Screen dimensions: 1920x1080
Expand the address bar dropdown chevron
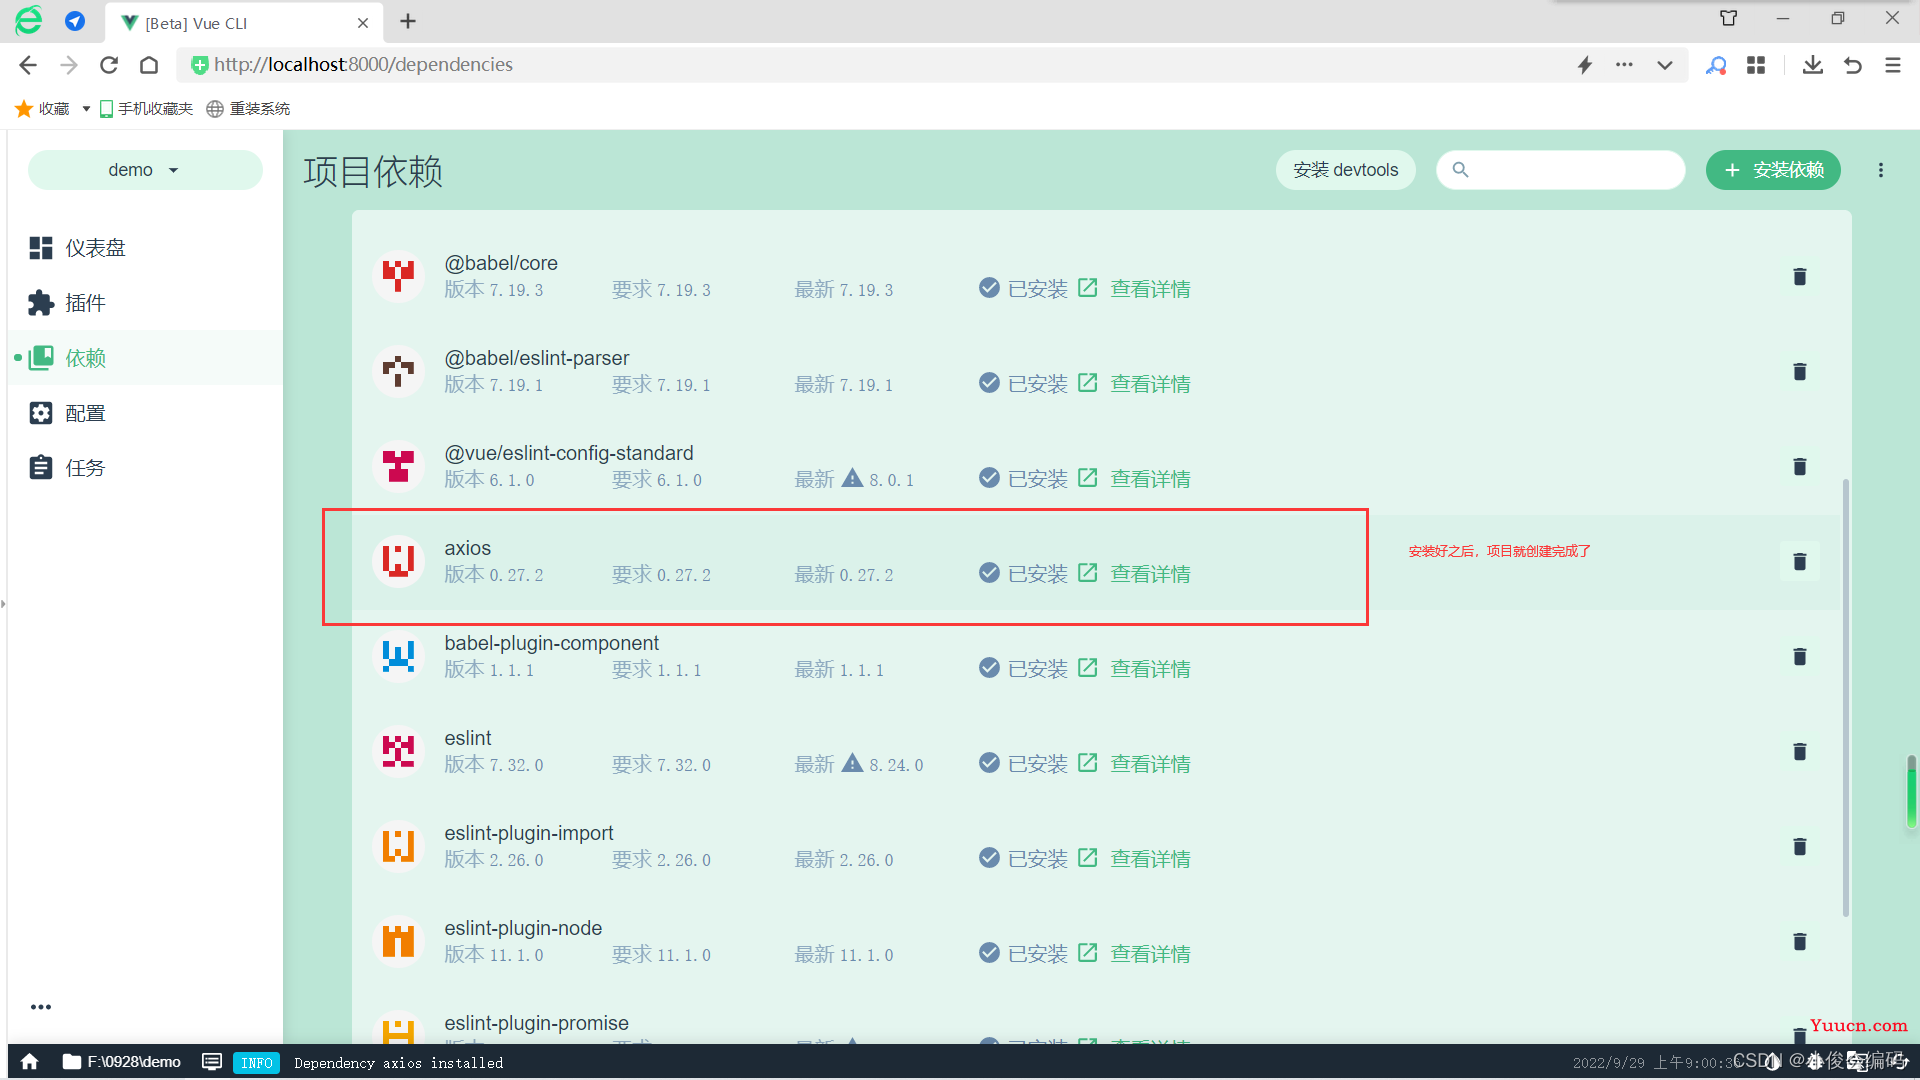point(1665,65)
